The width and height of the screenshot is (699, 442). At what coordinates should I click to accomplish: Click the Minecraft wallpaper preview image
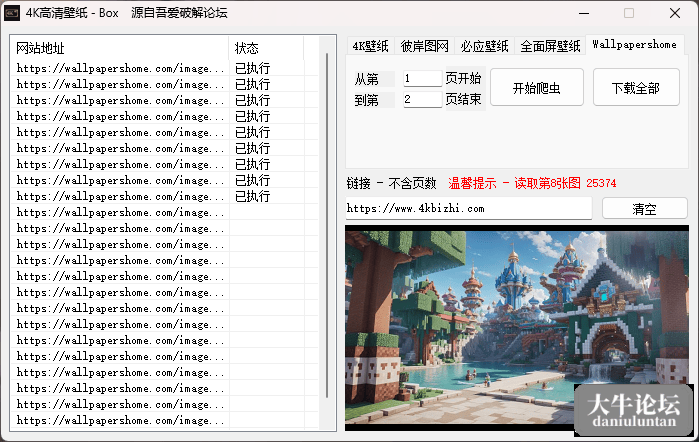pos(517,328)
